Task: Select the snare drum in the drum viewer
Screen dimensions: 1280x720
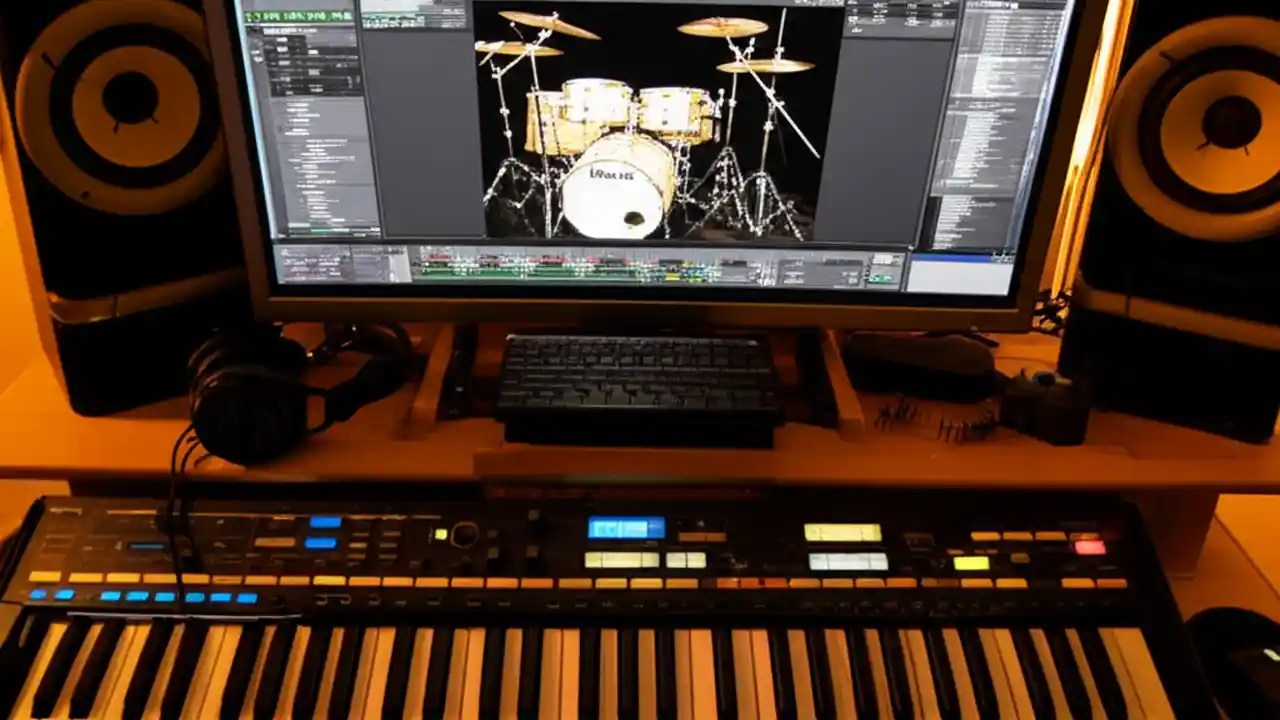Action: 545,118
